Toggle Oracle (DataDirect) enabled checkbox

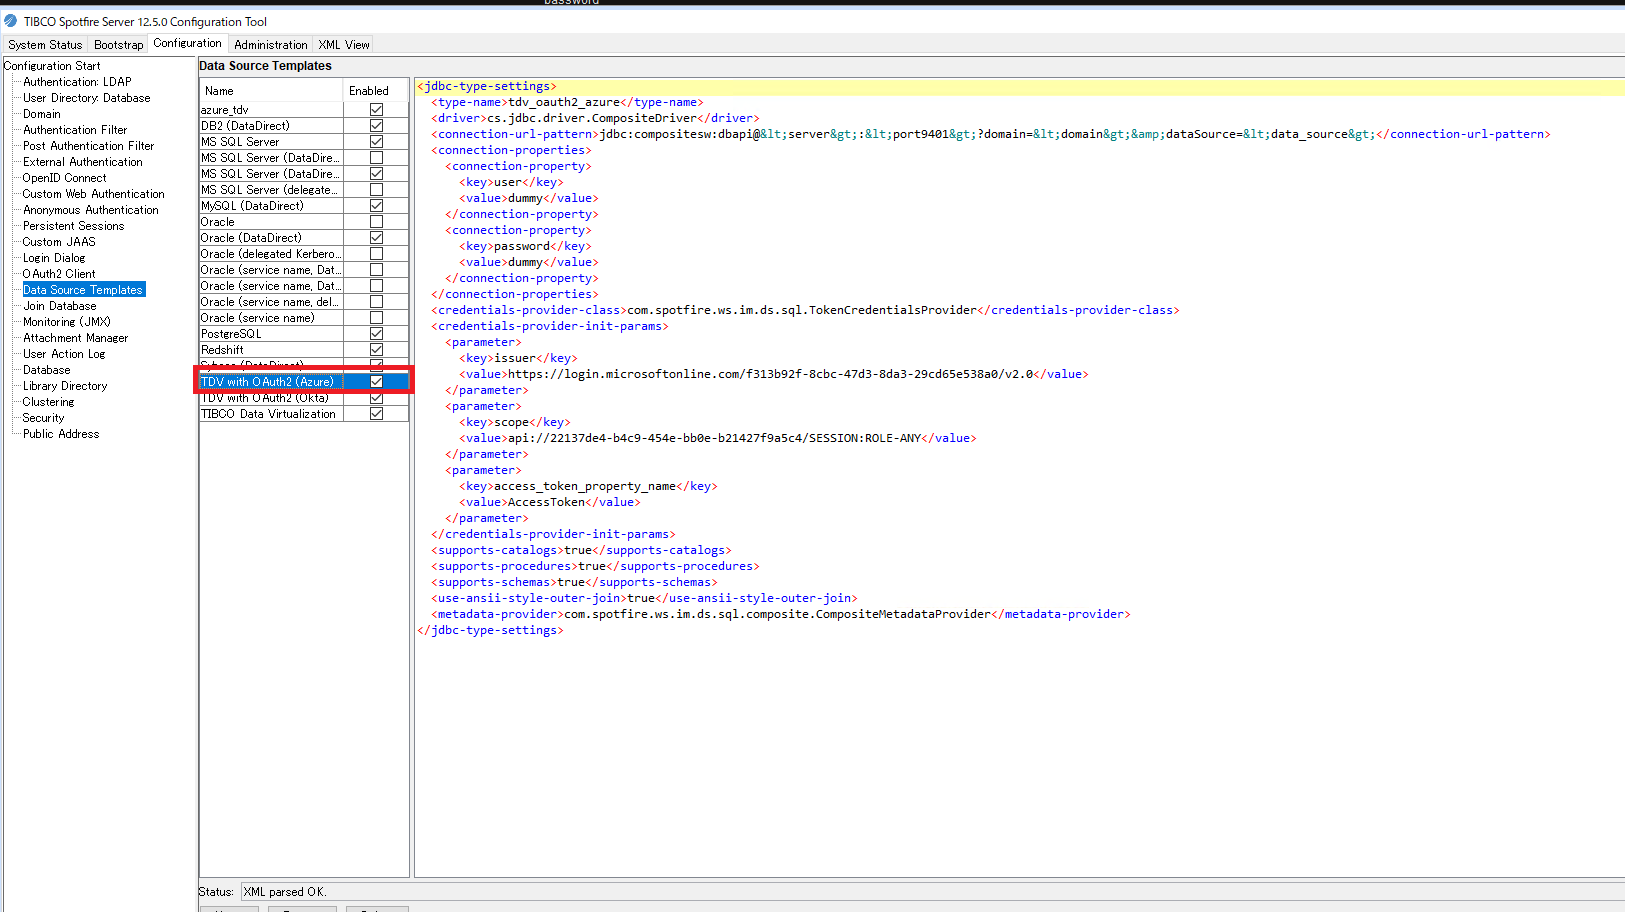point(376,238)
